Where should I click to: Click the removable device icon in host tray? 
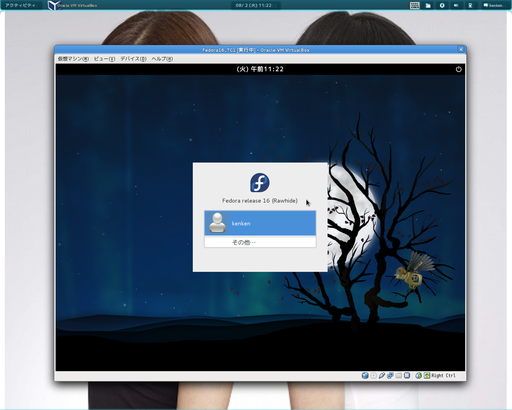[470, 5]
